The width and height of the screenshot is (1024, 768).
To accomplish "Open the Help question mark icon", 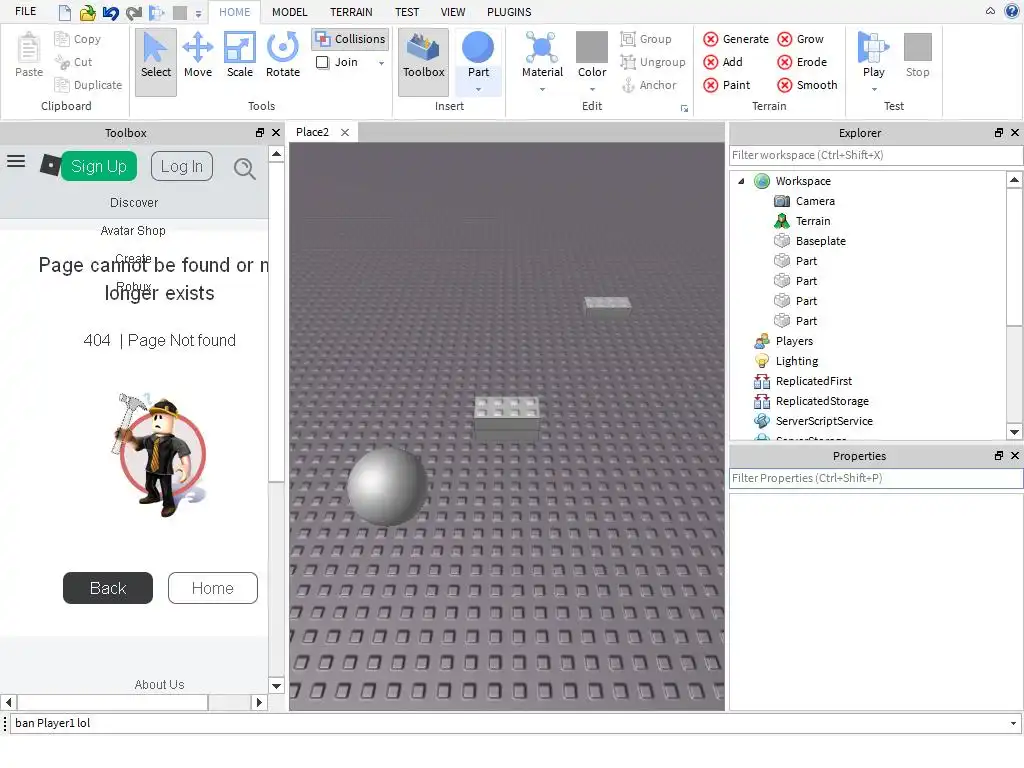I will coord(1011,11).
